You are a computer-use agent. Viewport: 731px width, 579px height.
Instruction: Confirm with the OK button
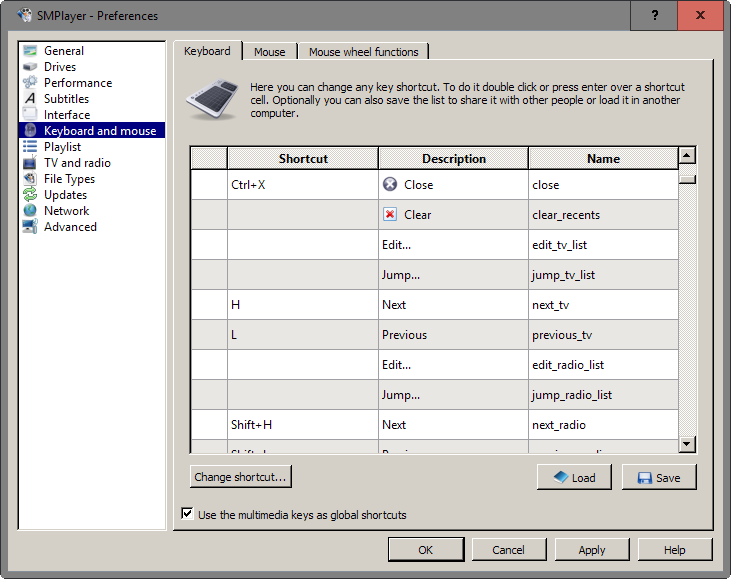426,550
